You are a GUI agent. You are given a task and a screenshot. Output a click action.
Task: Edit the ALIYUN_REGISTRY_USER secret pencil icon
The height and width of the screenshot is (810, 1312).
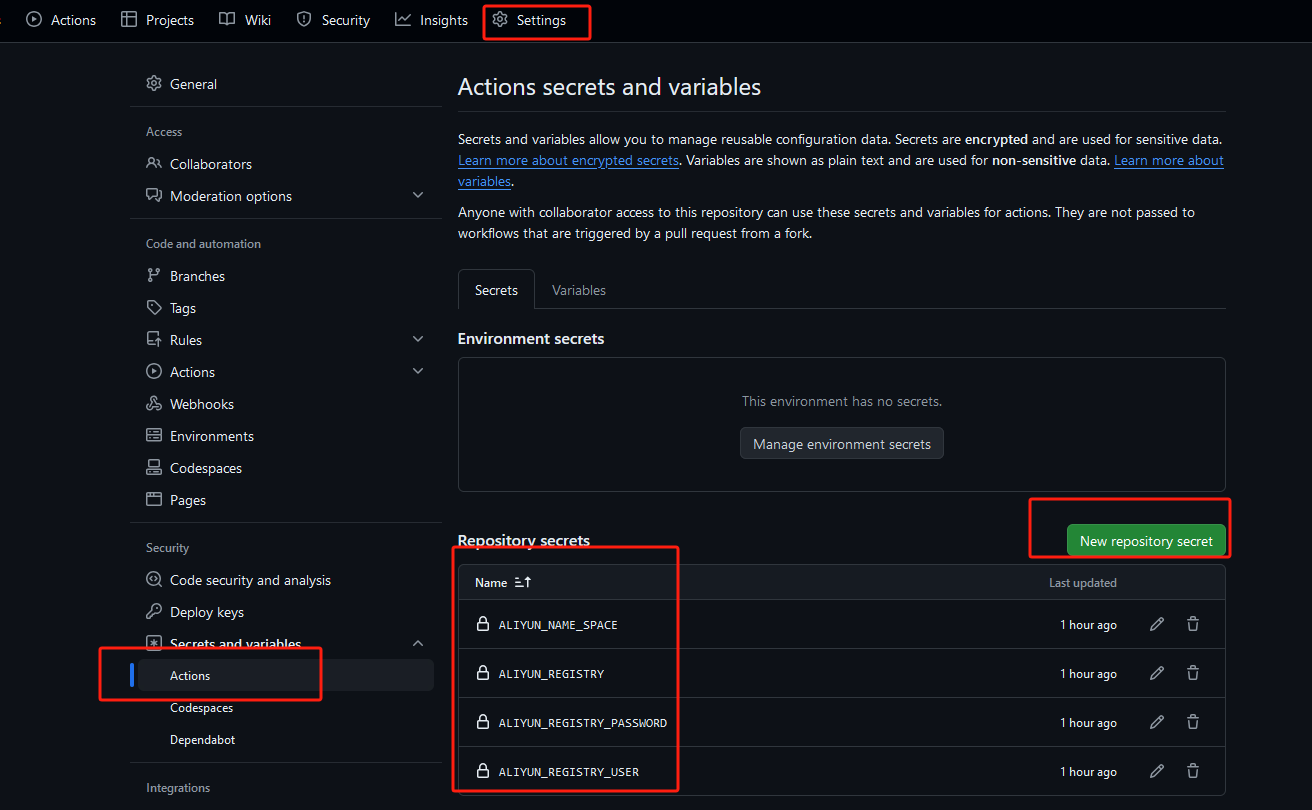coord(1157,771)
